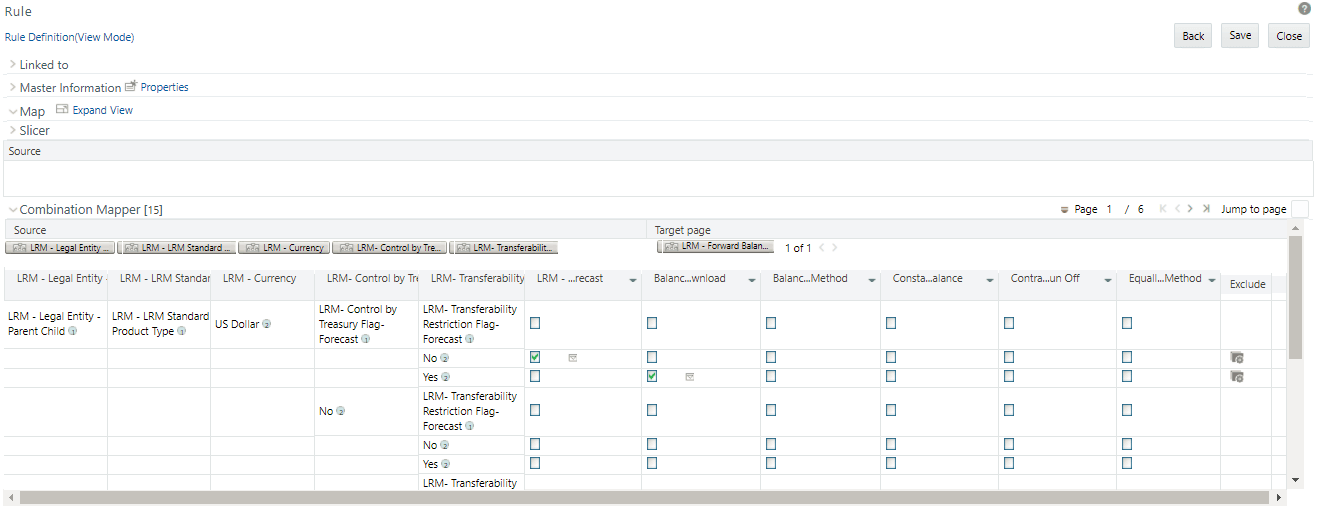
Task: Click the Close button
Action: pyautogui.click(x=1289, y=36)
